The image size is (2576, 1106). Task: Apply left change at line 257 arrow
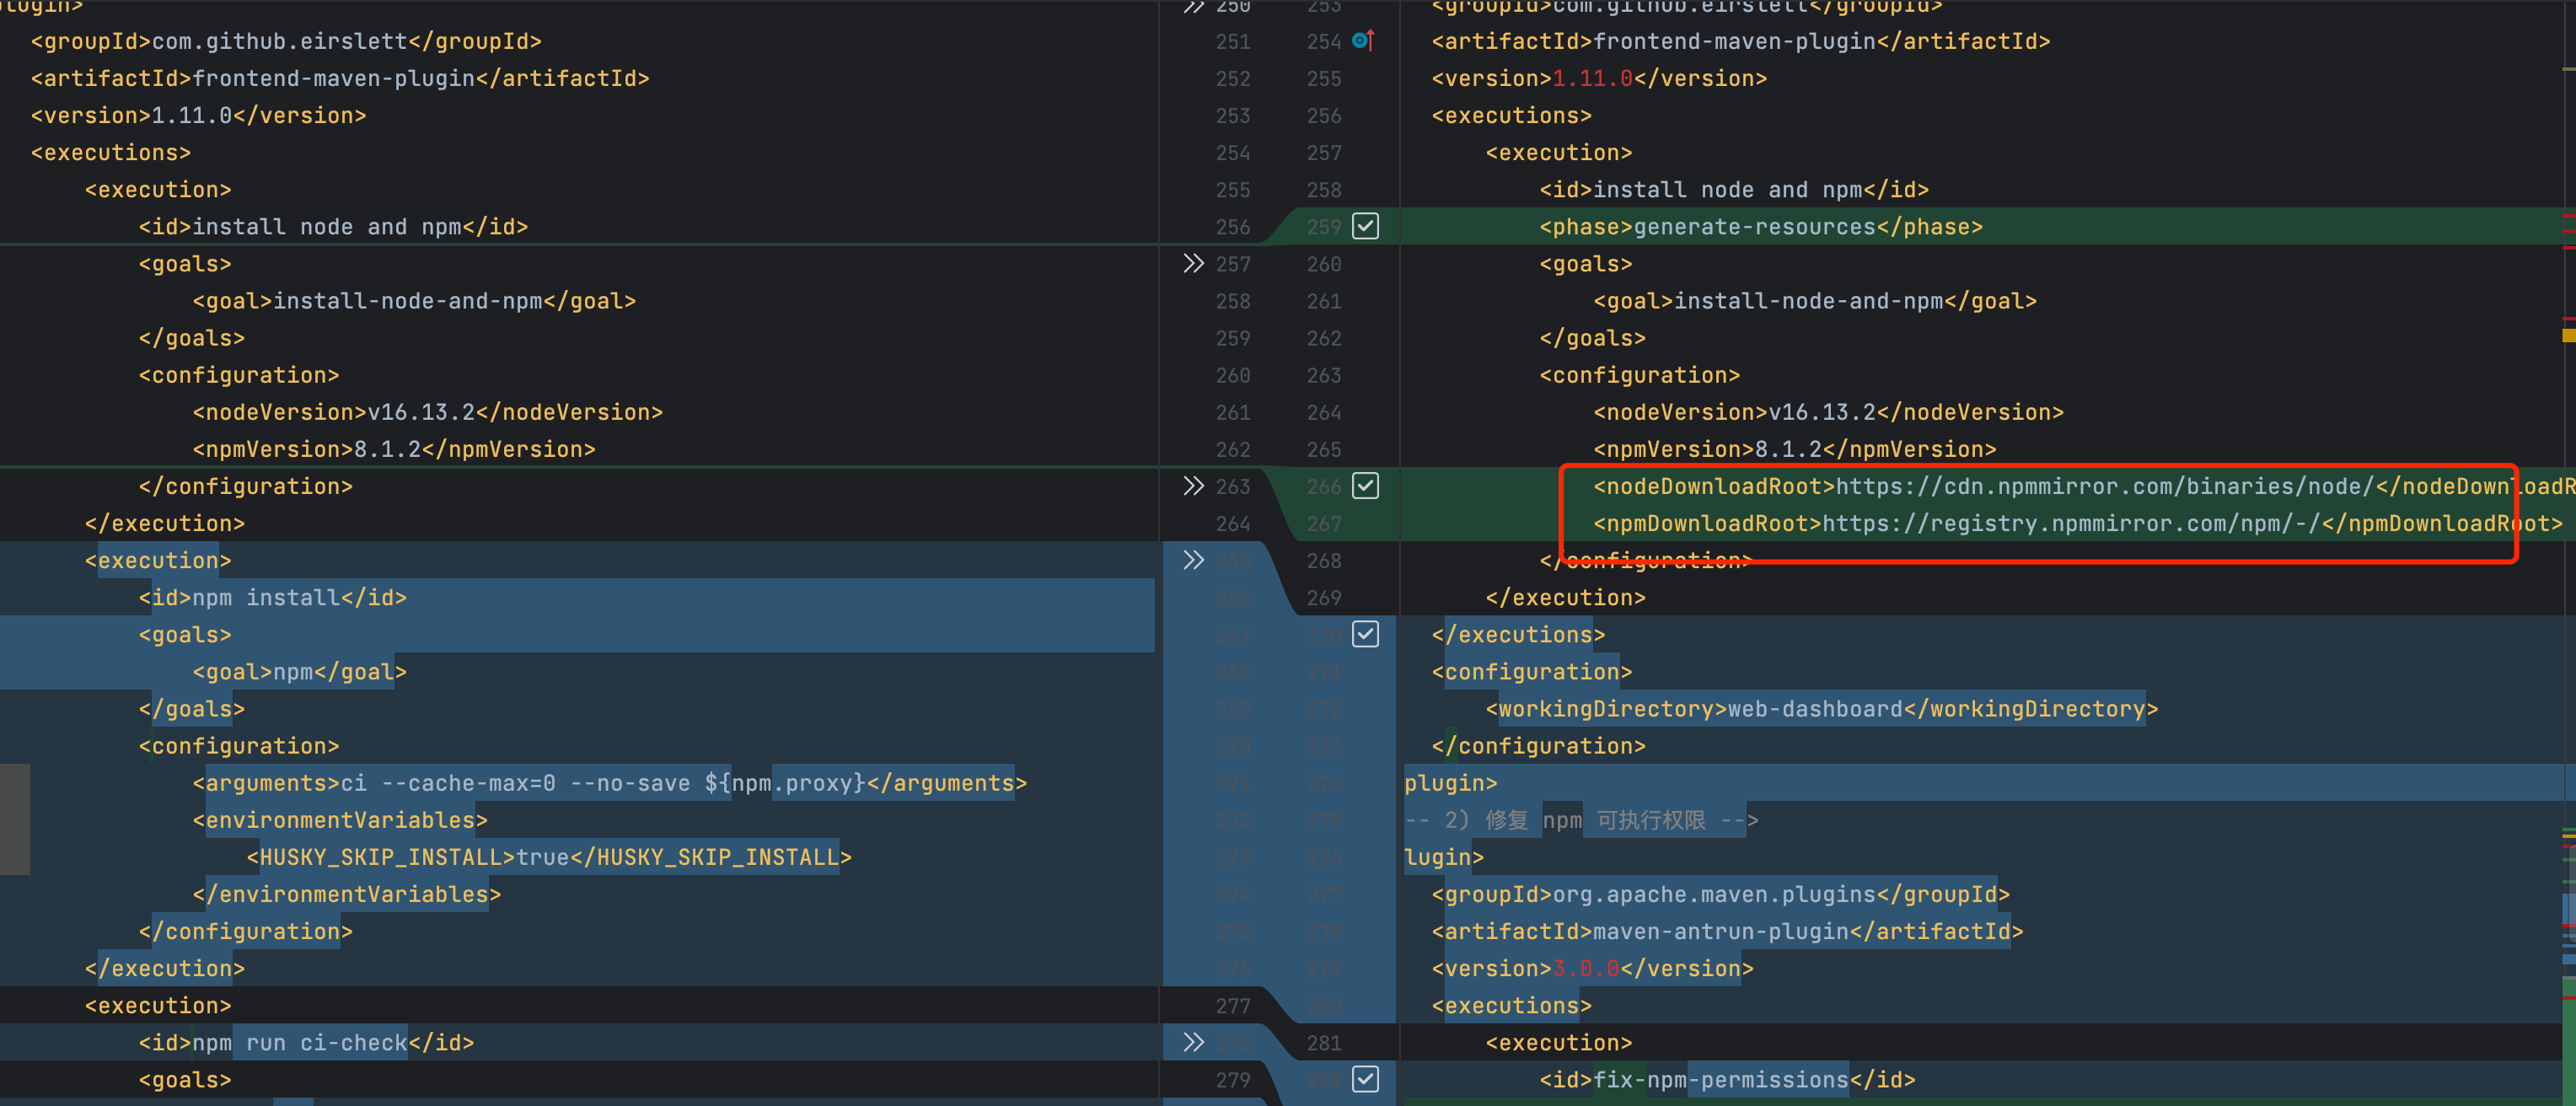coord(1193,264)
